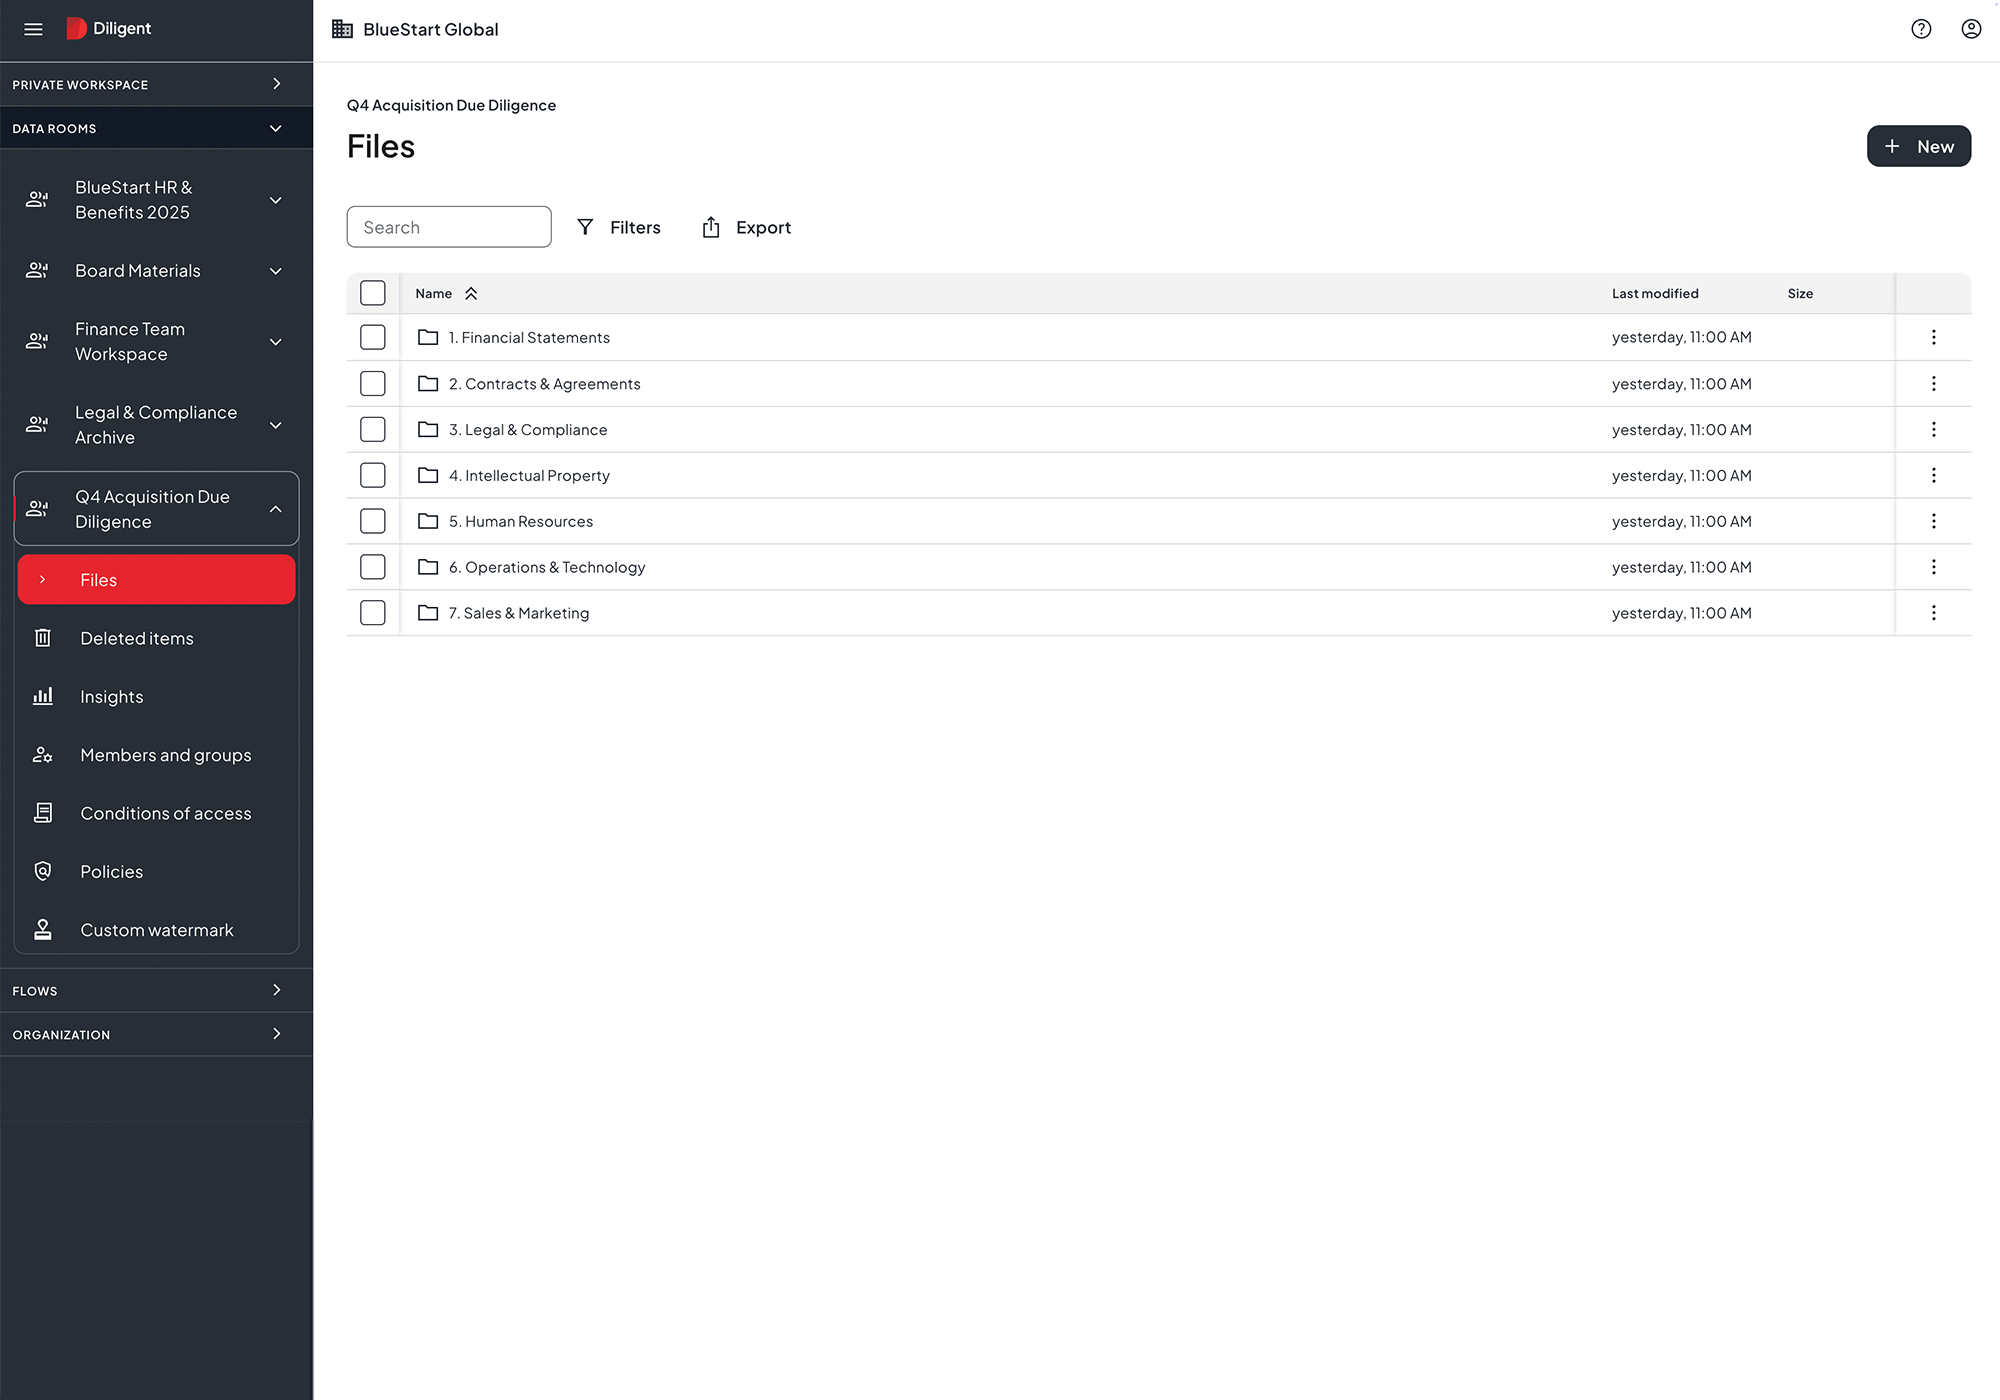Open Insights in the sidebar

(157, 696)
